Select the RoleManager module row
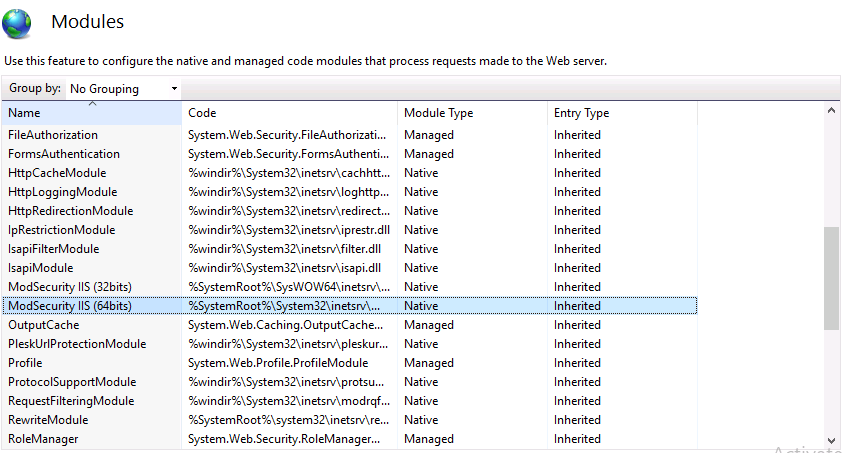Viewport: 845px width, 453px height. click(x=349, y=439)
